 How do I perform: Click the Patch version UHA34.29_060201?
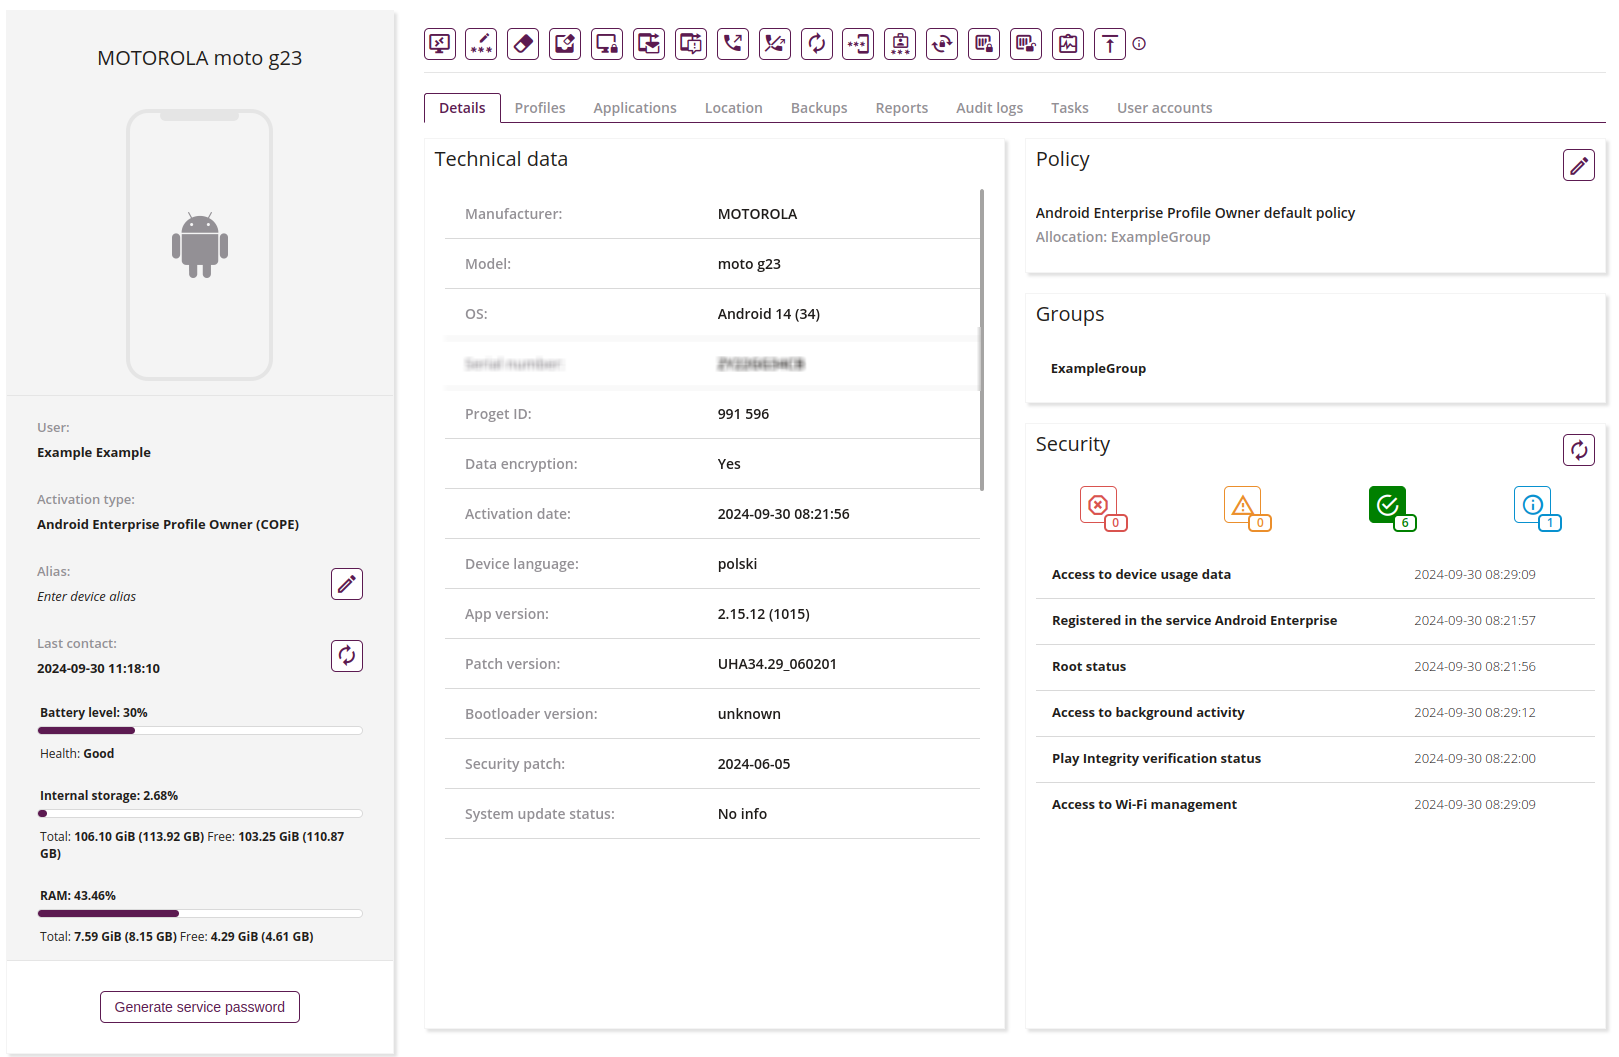[x=777, y=664]
